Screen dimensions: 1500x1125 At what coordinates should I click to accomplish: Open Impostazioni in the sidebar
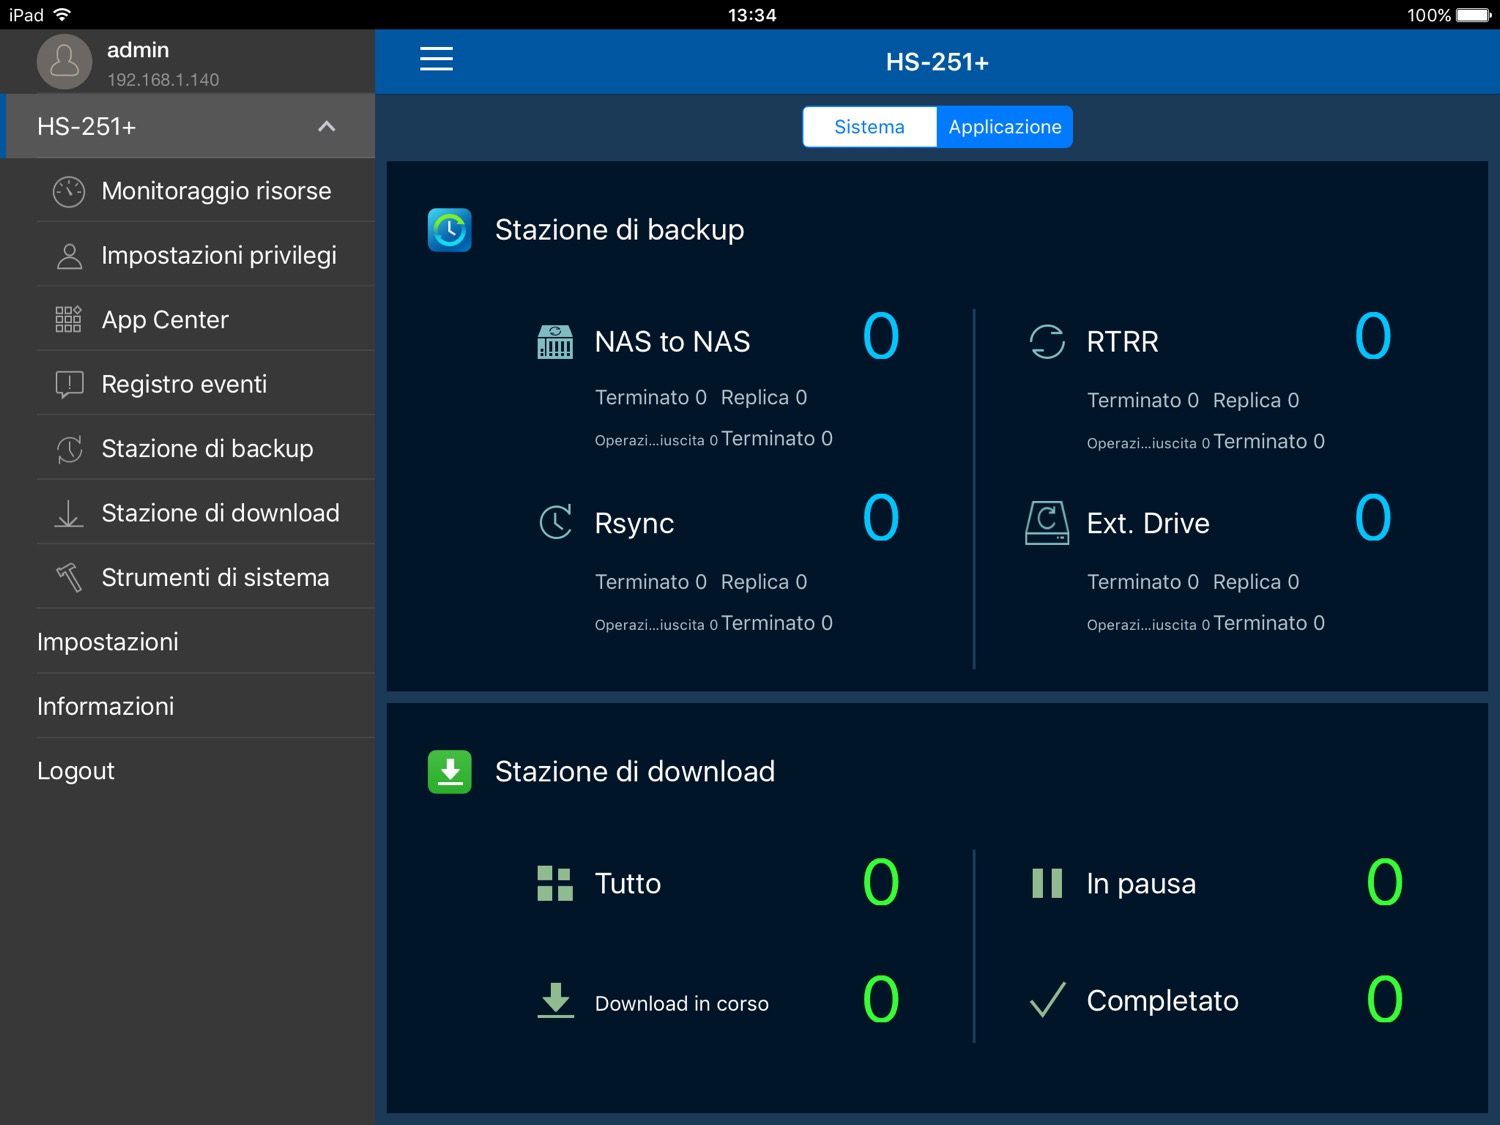(108, 642)
